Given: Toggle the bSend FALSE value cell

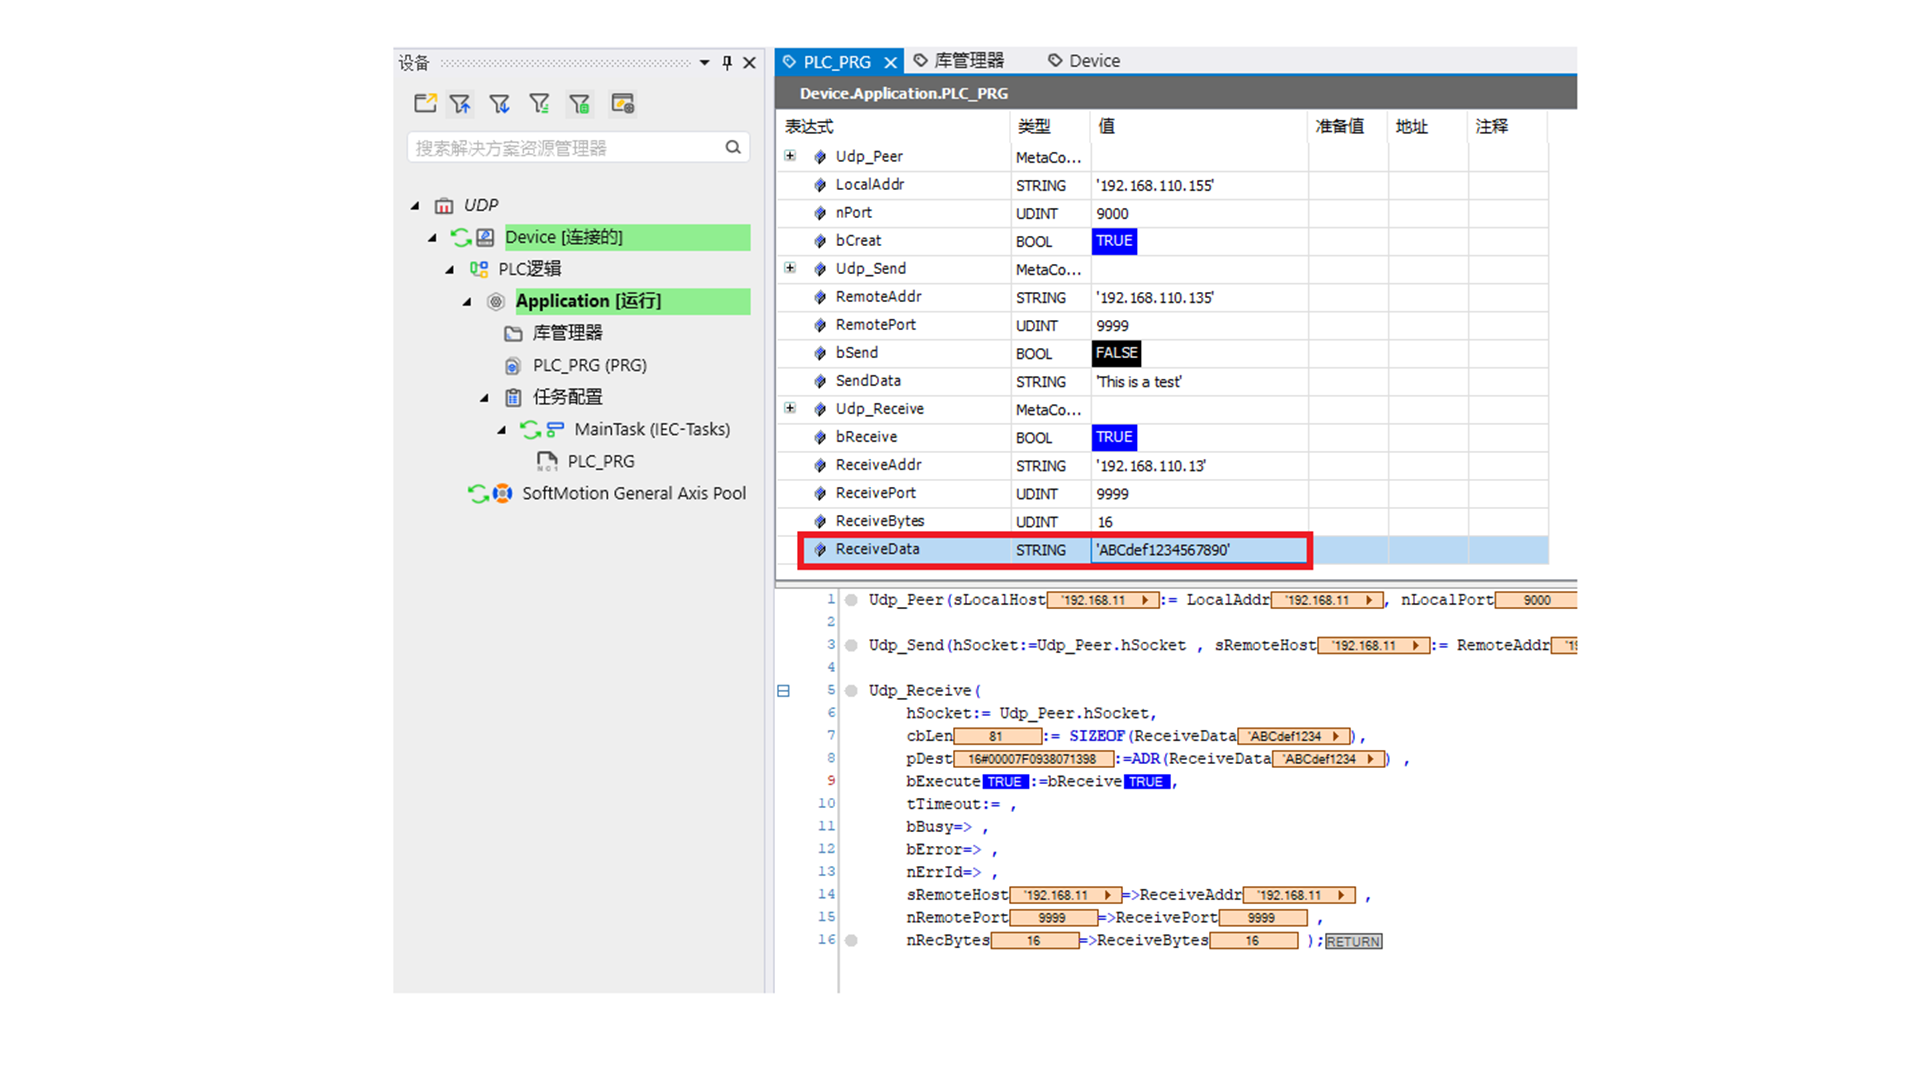Looking at the screenshot, I should (1115, 353).
